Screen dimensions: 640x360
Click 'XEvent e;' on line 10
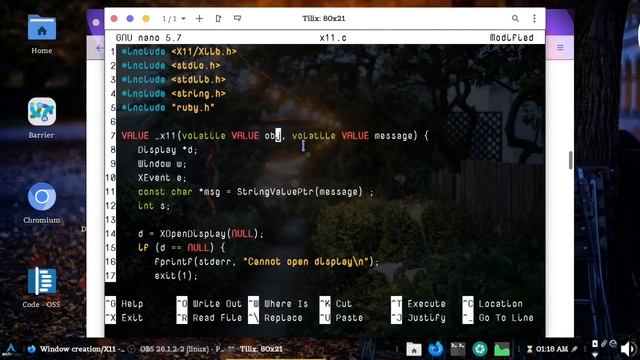[162, 178]
